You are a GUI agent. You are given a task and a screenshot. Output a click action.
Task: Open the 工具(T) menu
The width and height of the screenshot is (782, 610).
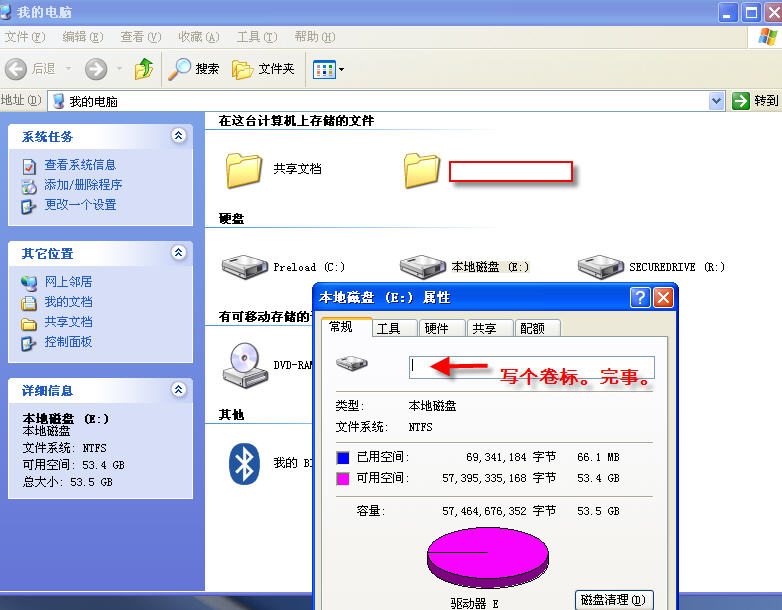click(257, 37)
